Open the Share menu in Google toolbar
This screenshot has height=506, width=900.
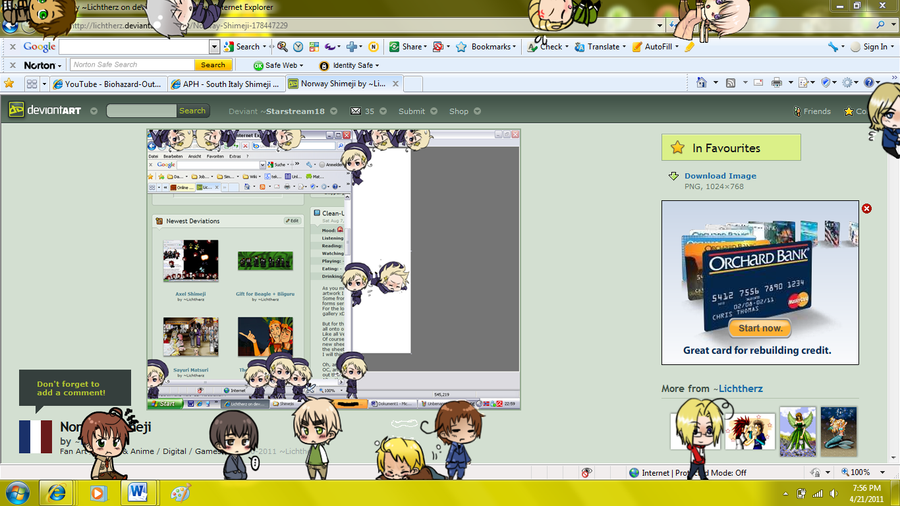408,46
